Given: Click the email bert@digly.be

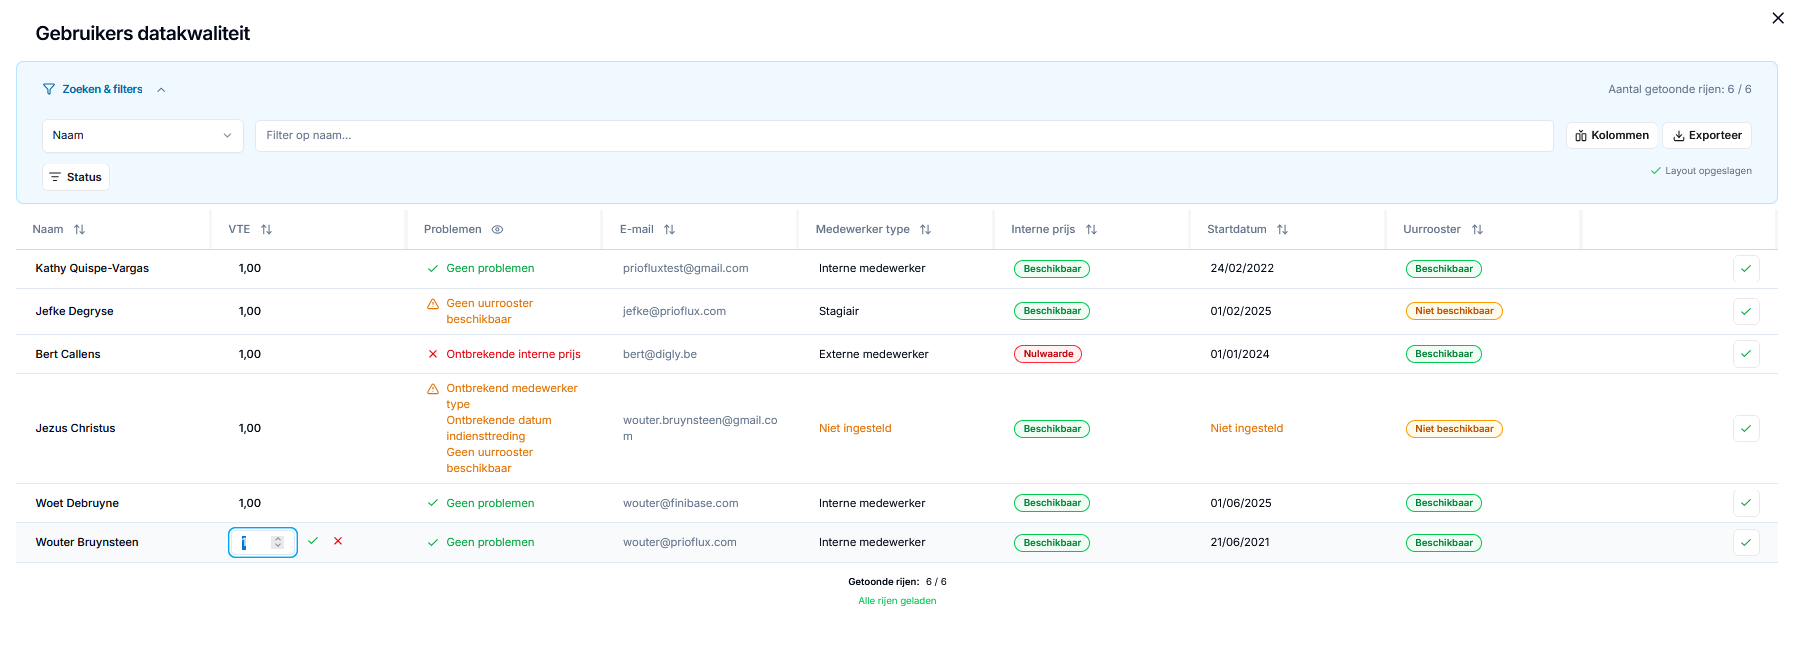Looking at the screenshot, I should (x=660, y=354).
